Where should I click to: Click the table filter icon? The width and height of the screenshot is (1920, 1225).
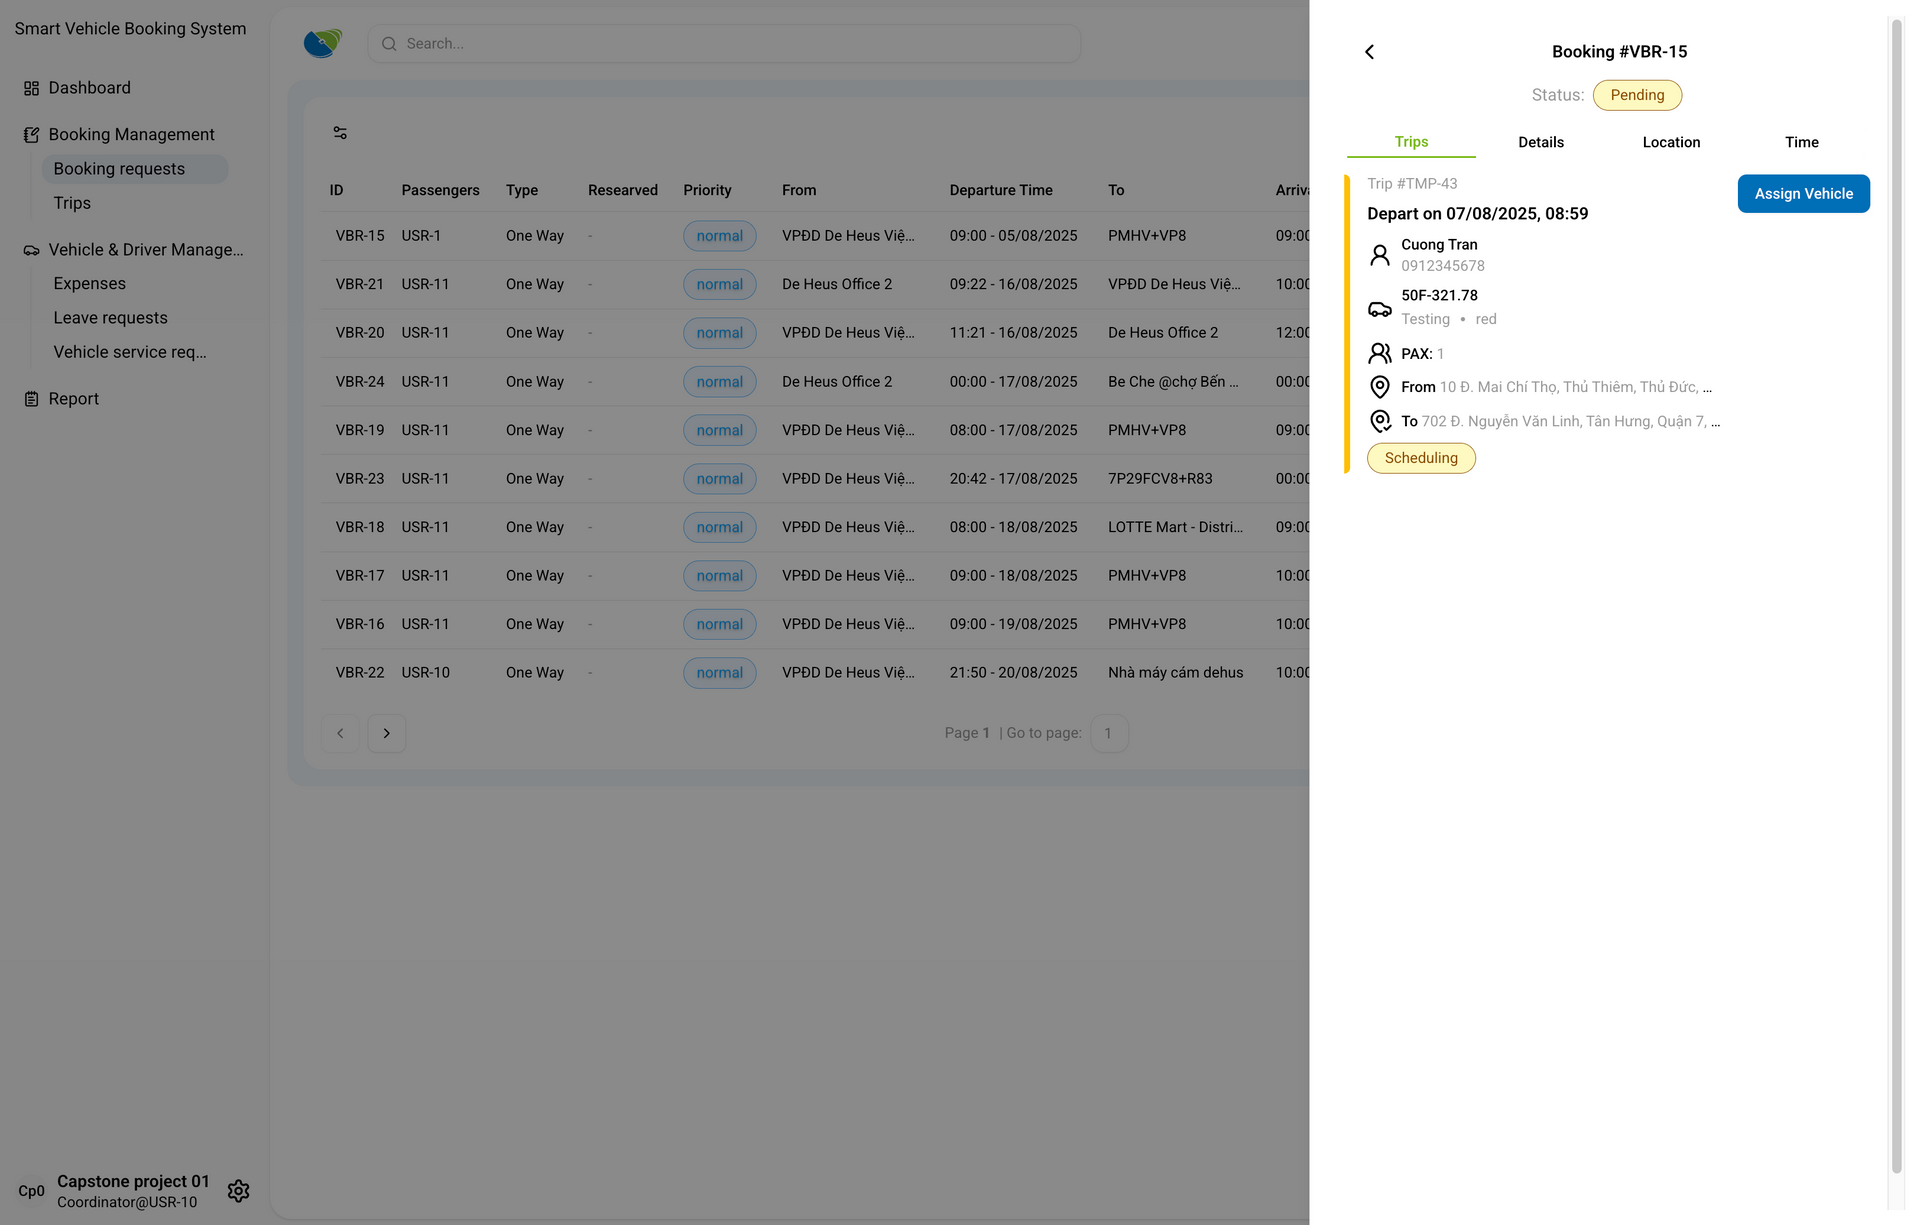340,133
